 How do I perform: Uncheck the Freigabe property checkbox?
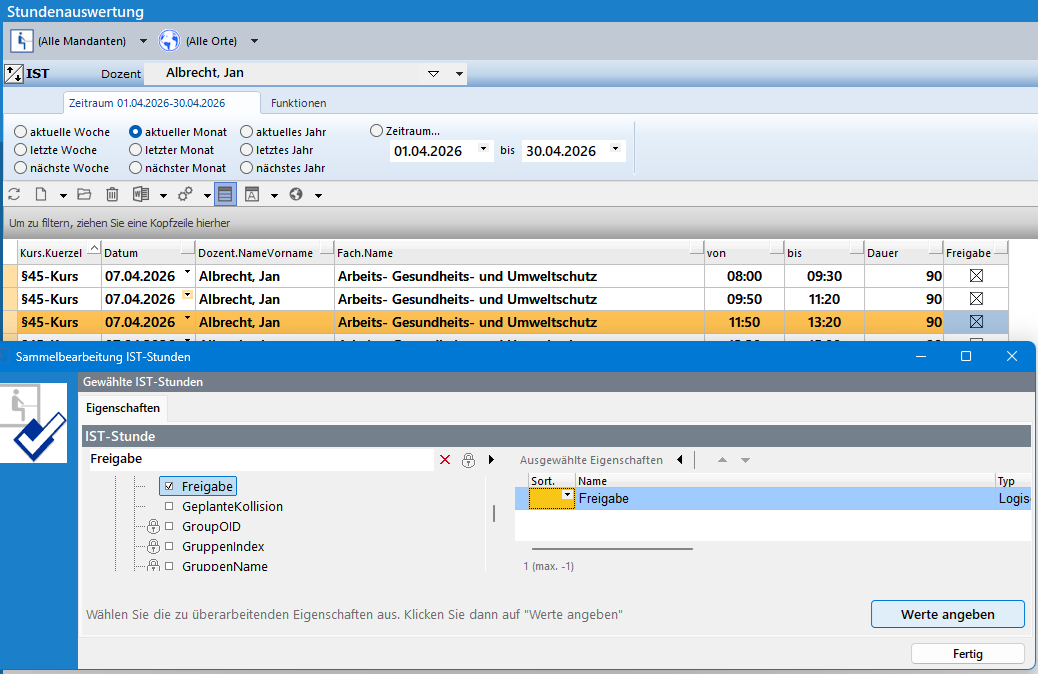pyautogui.click(x=169, y=487)
